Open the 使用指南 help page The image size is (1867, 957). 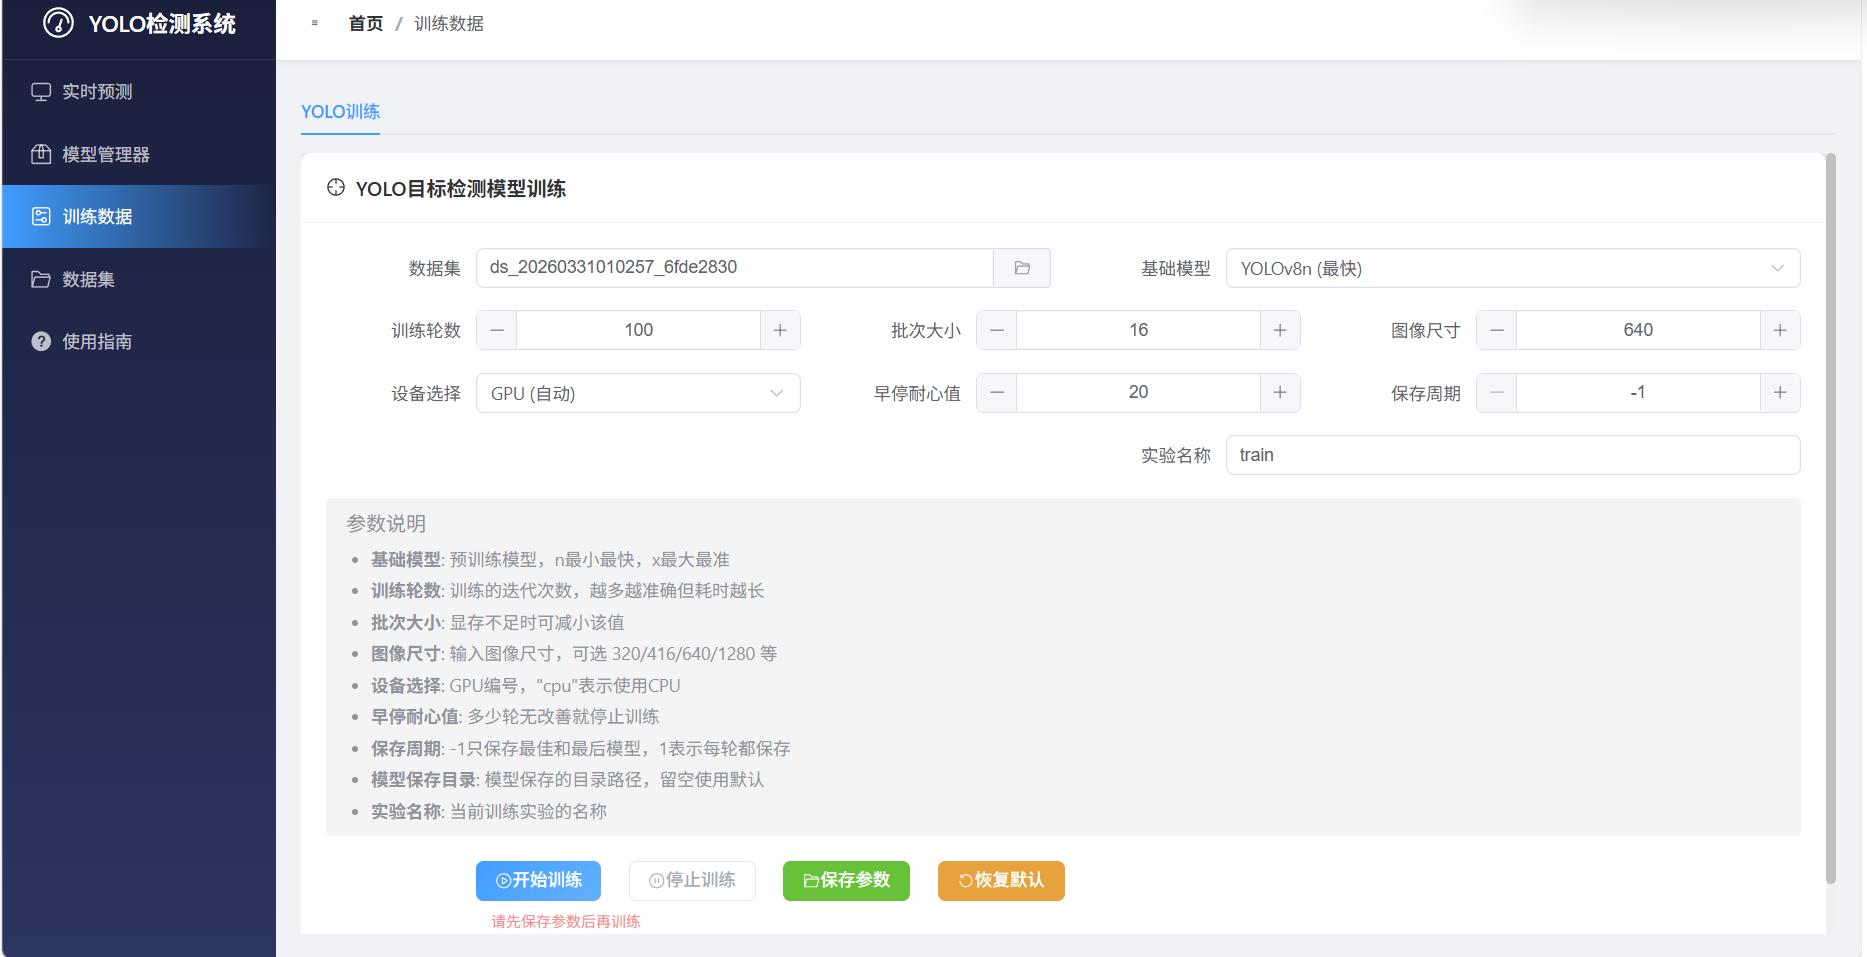click(97, 342)
